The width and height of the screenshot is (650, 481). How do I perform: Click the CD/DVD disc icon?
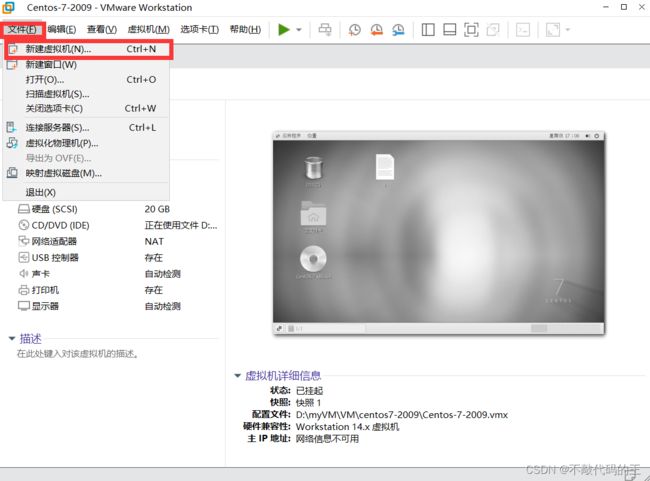coord(24,225)
